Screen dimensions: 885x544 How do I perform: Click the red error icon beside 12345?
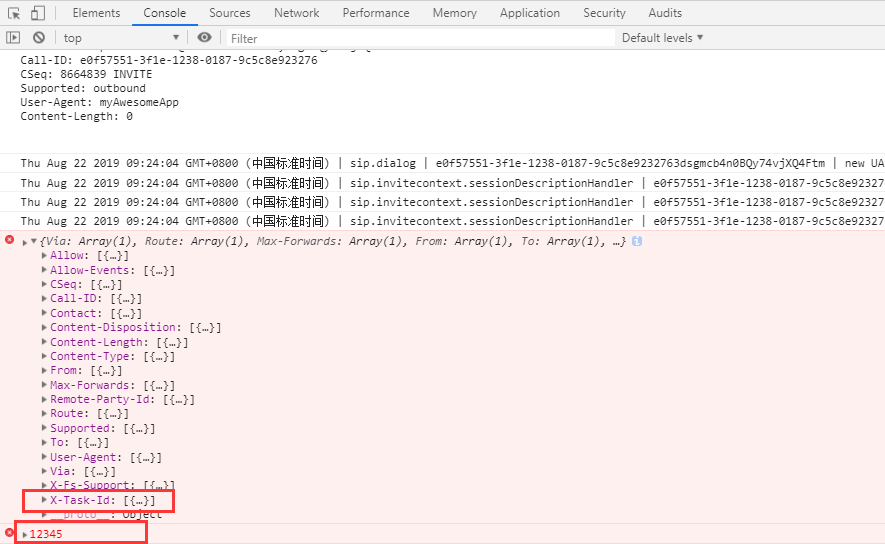click(9, 532)
